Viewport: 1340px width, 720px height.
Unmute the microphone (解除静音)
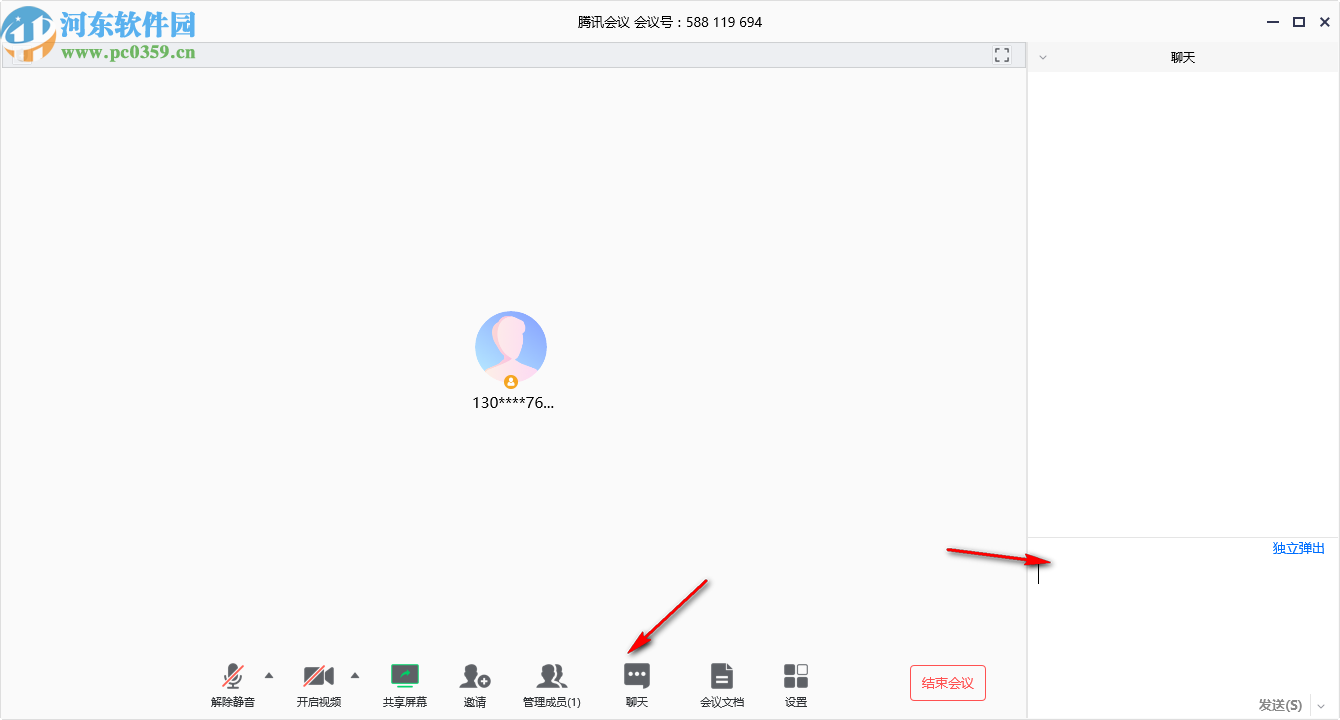(x=233, y=685)
